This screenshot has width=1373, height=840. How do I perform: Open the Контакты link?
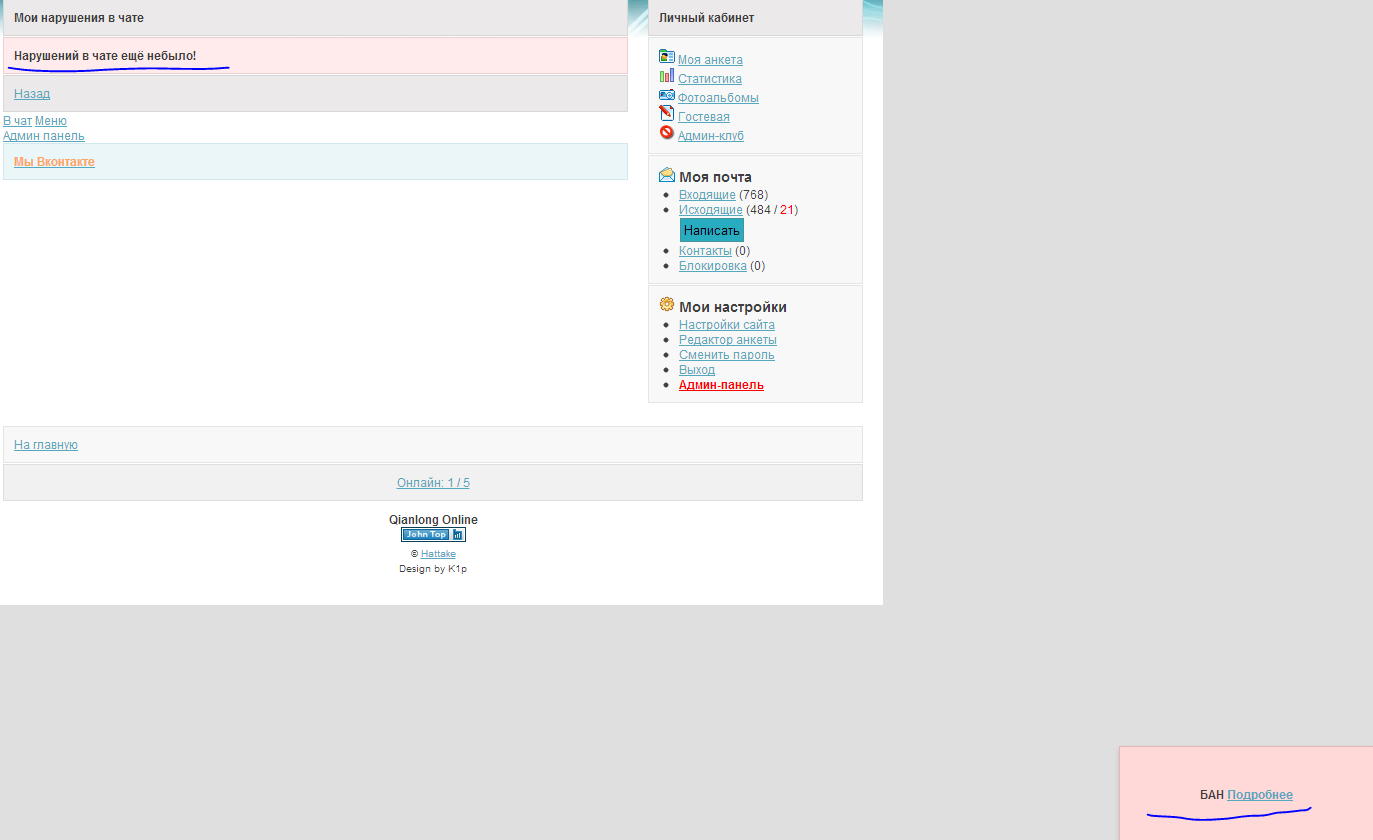(705, 251)
